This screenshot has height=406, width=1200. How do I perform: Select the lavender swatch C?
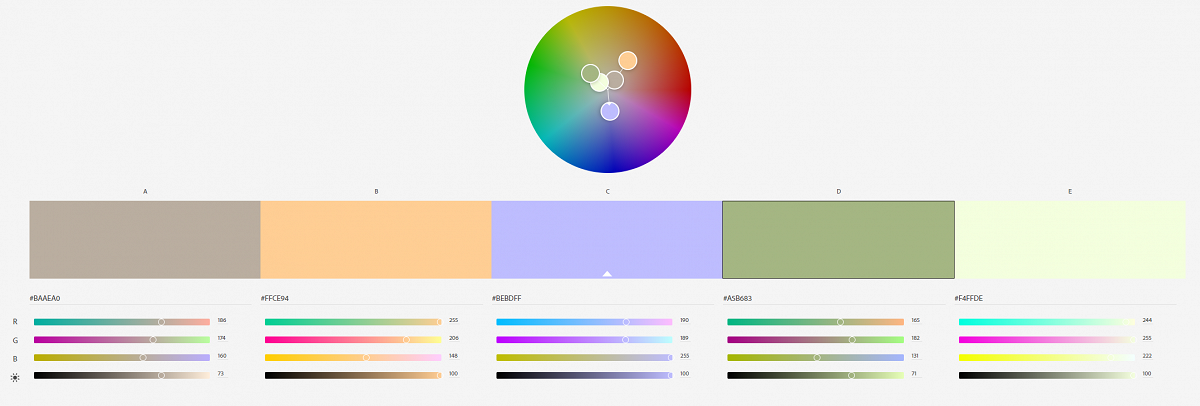(607, 239)
